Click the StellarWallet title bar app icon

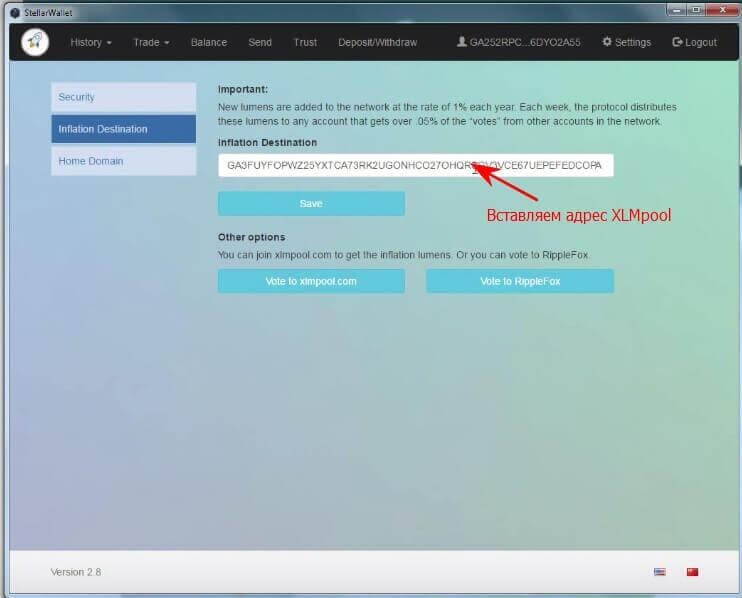(15, 12)
